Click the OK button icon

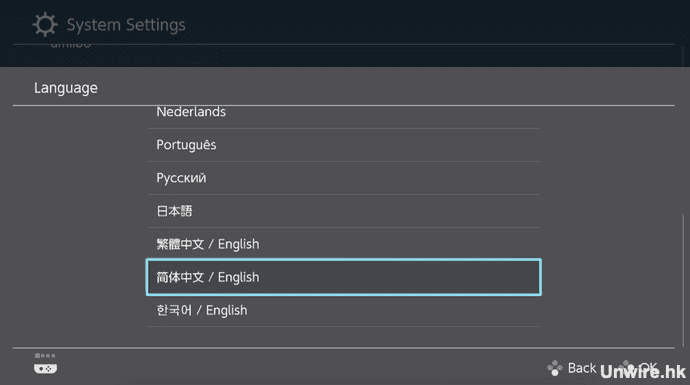pyautogui.click(x=626, y=367)
